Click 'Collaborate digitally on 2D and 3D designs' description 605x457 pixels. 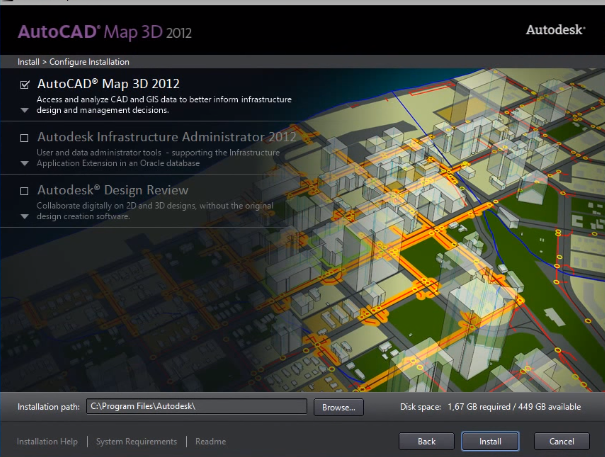pyautogui.click(x=155, y=211)
